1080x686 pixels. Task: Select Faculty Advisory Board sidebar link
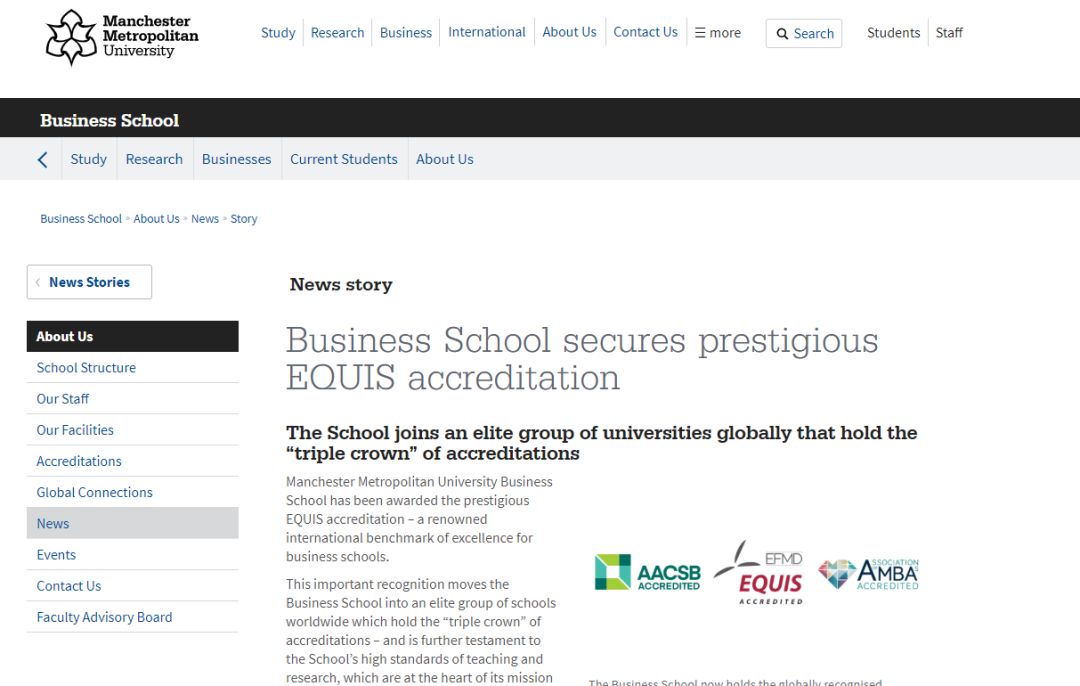[104, 617]
